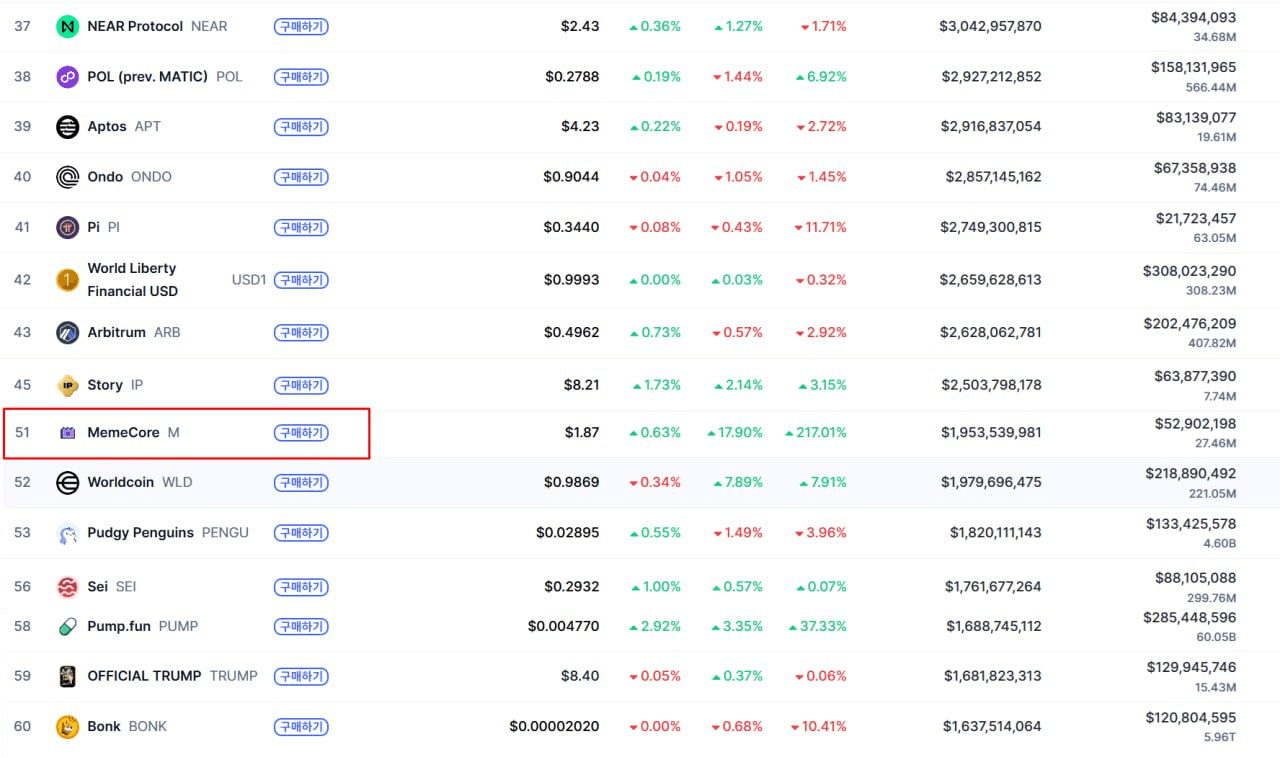Go to the MemeCore coin page
This screenshot has width=1280, height=757.
click(x=123, y=433)
